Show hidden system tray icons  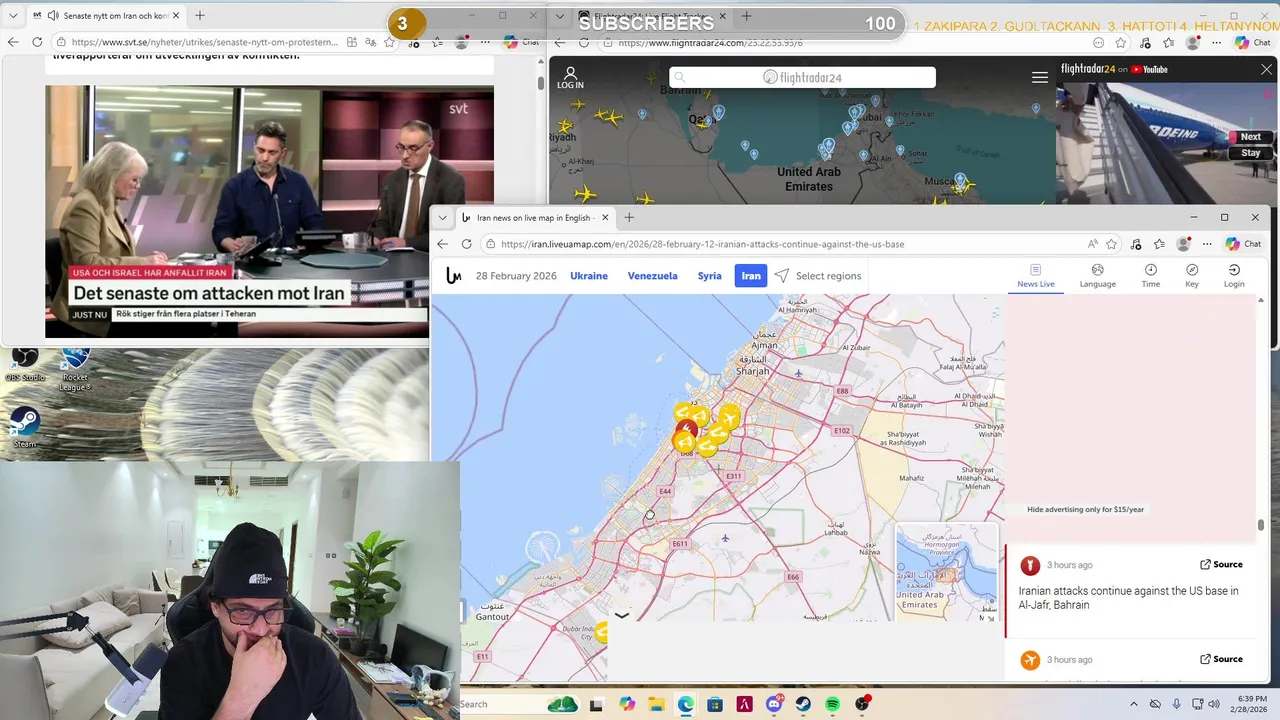click(x=1133, y=705)
